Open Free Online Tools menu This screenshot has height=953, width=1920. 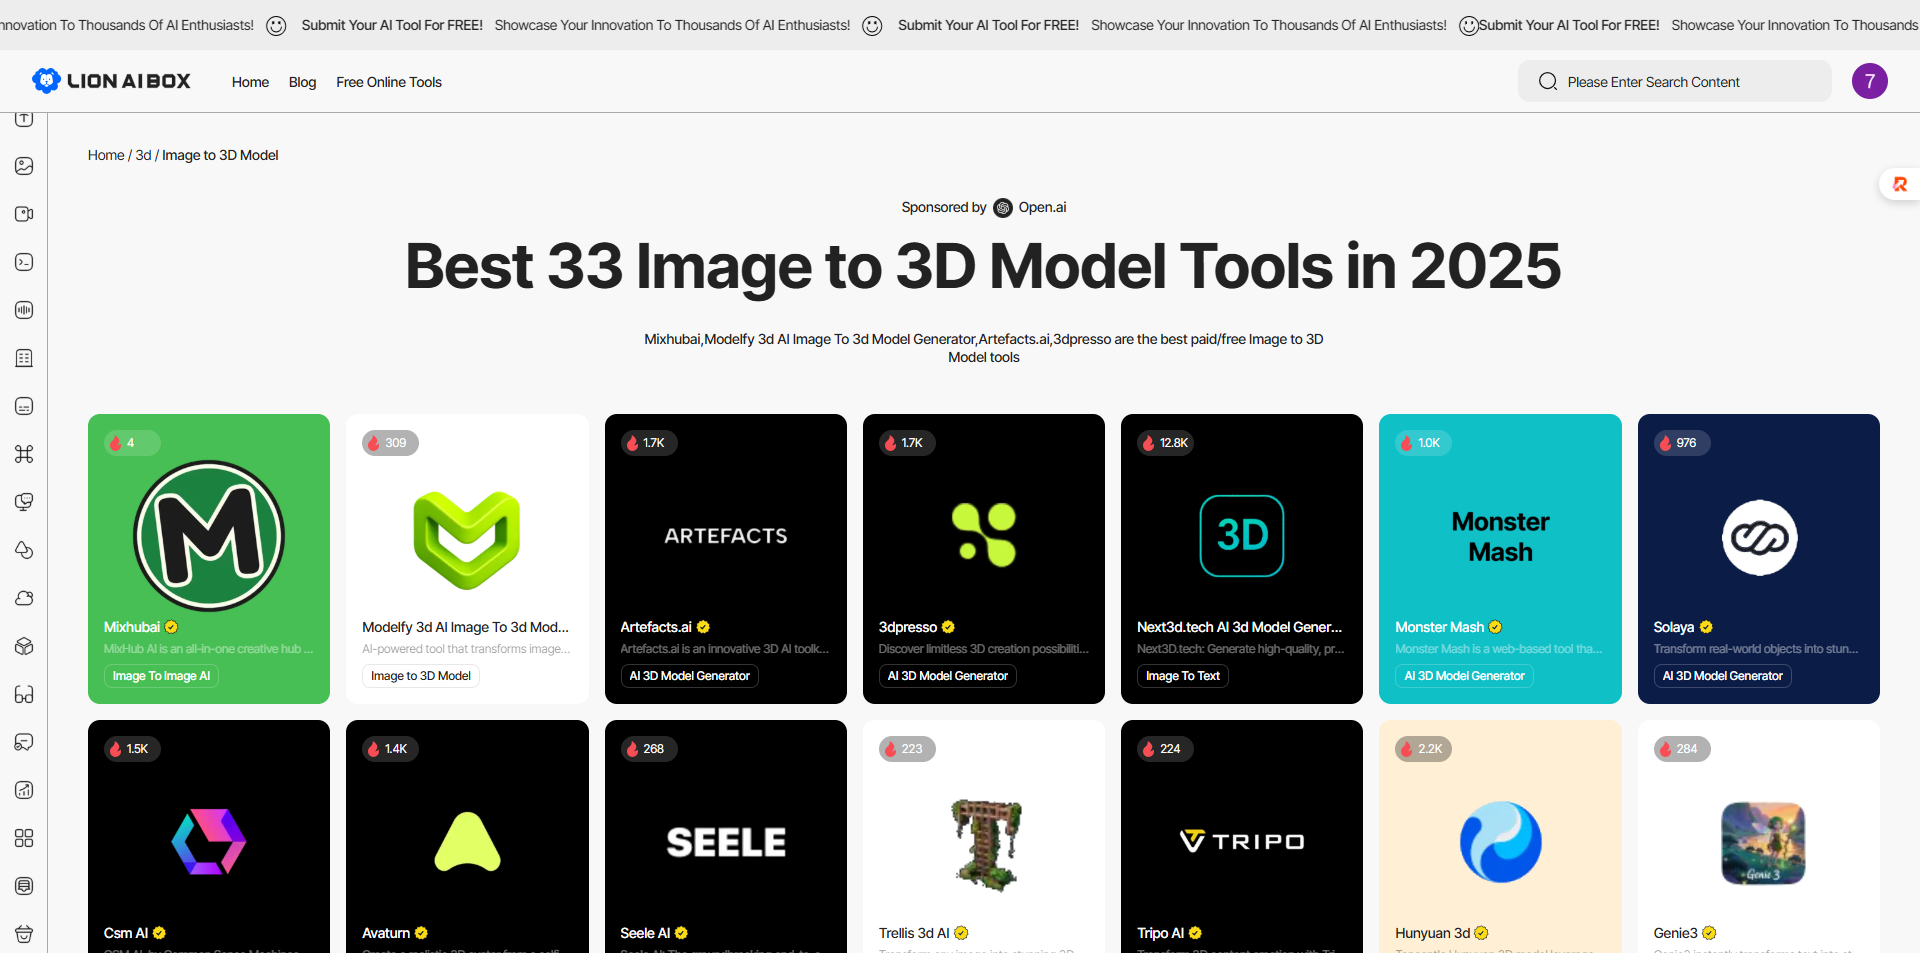pyautogui.click(x=389, y=82)
